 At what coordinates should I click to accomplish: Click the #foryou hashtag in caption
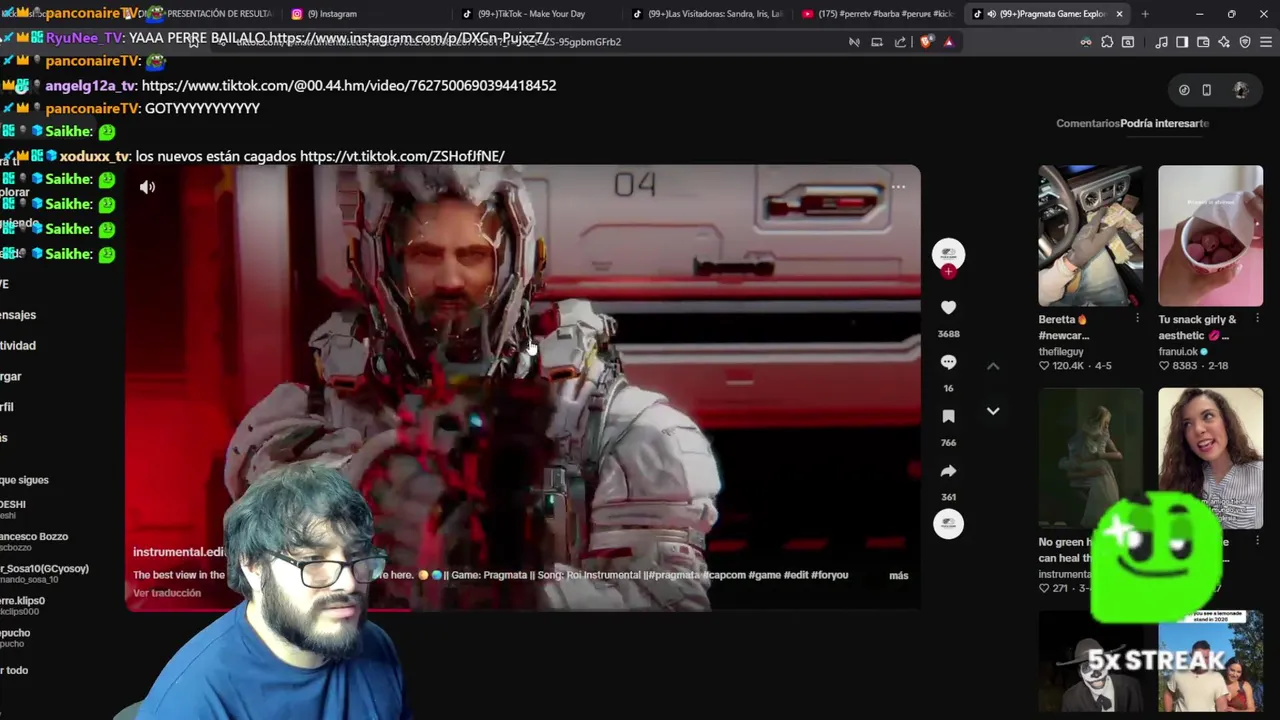tap(830, 575)
